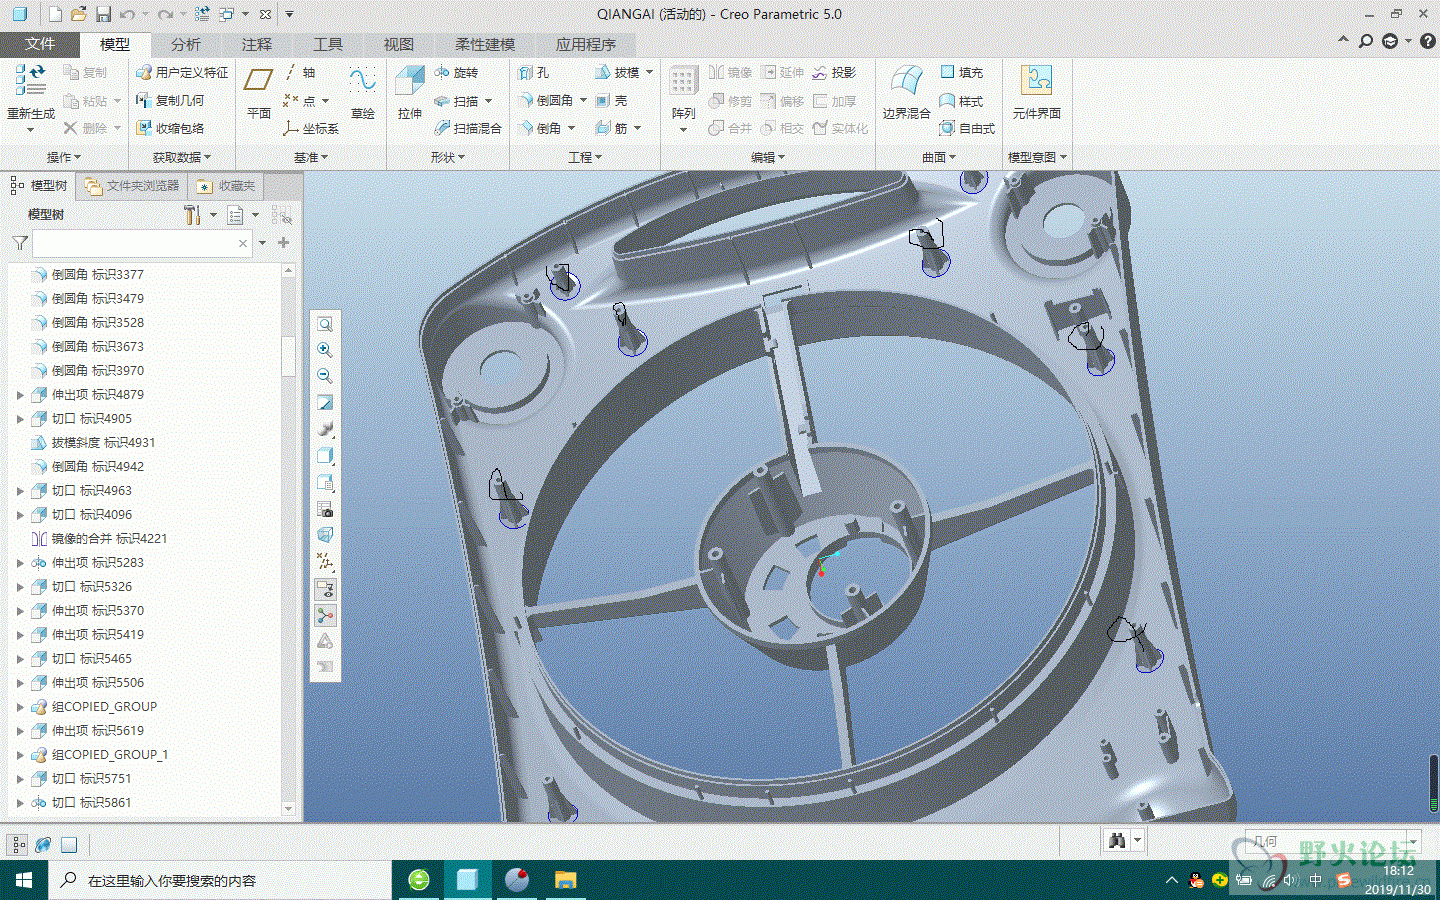The height and width of the screenshot is (900, 1440).
Task: Open model tree settings hammer icon
Action: point(192,215)
